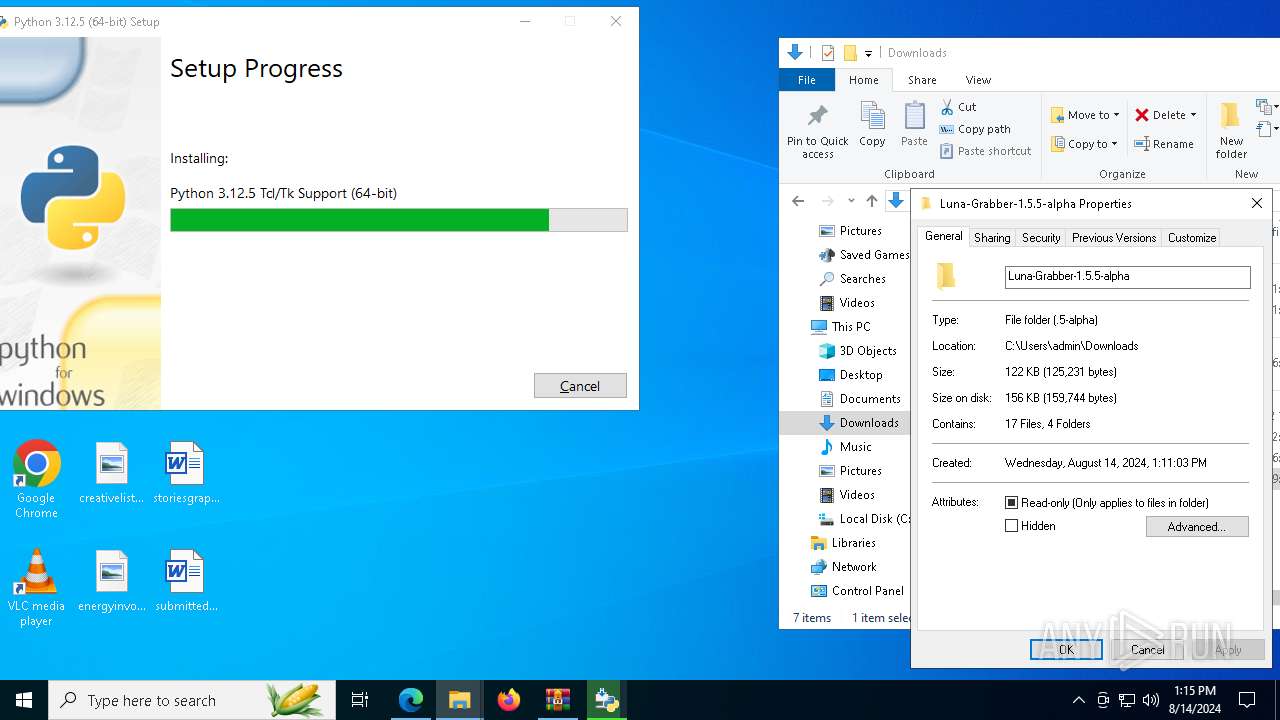Select Paste shortcut in the ribbon
1280x720 pixels.
tap(985, 151)
